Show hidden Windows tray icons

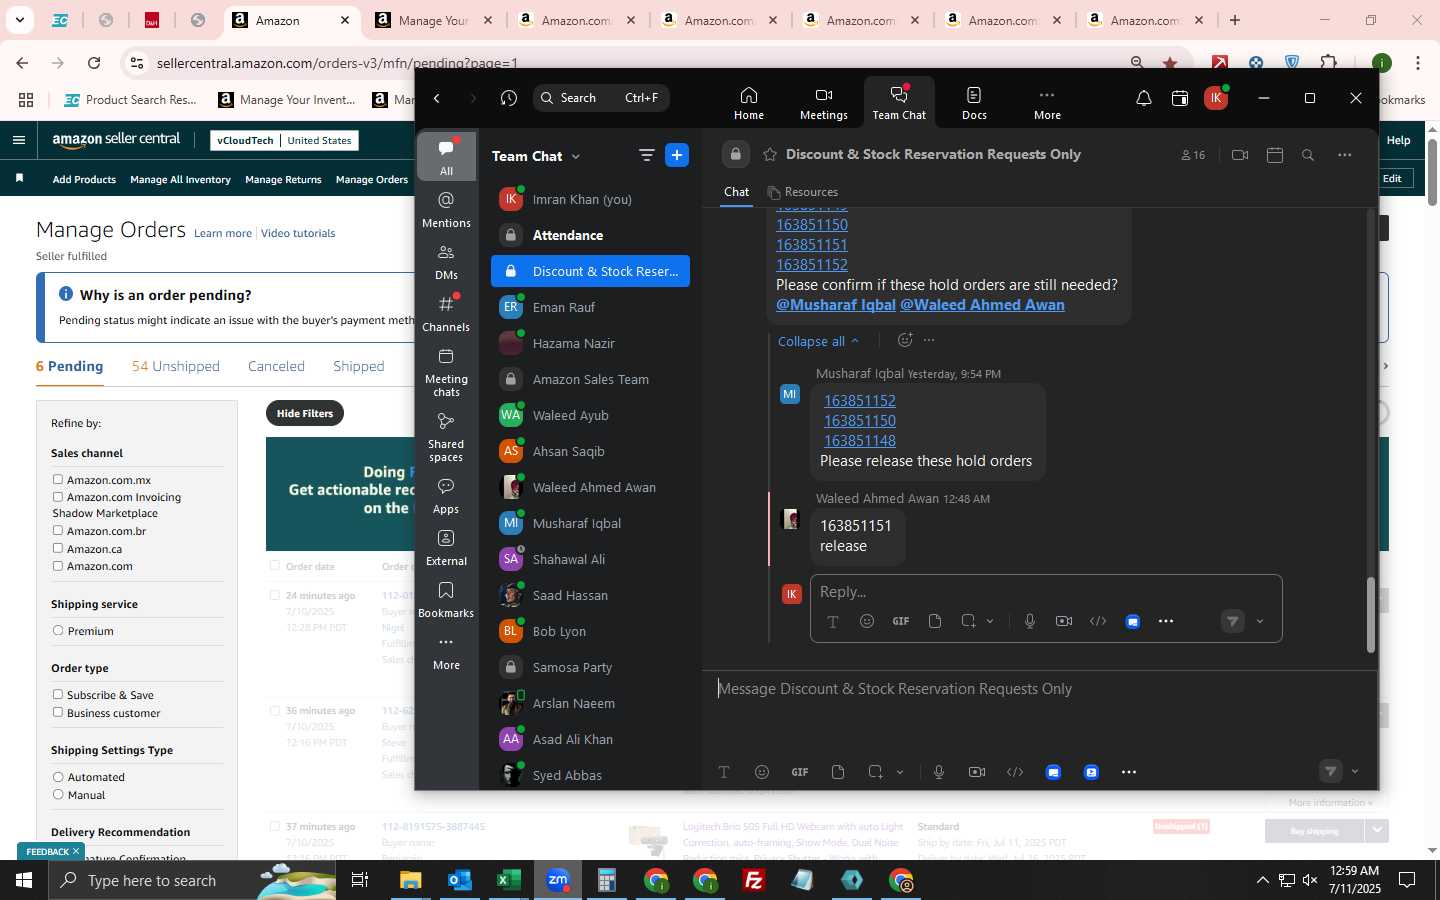coord(1262,880)
